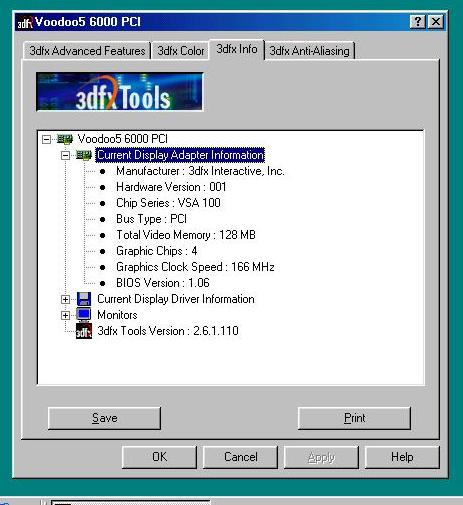Click the question mark help button in title bar
This screenshot has height=505, width=463.
coord(418,22)
